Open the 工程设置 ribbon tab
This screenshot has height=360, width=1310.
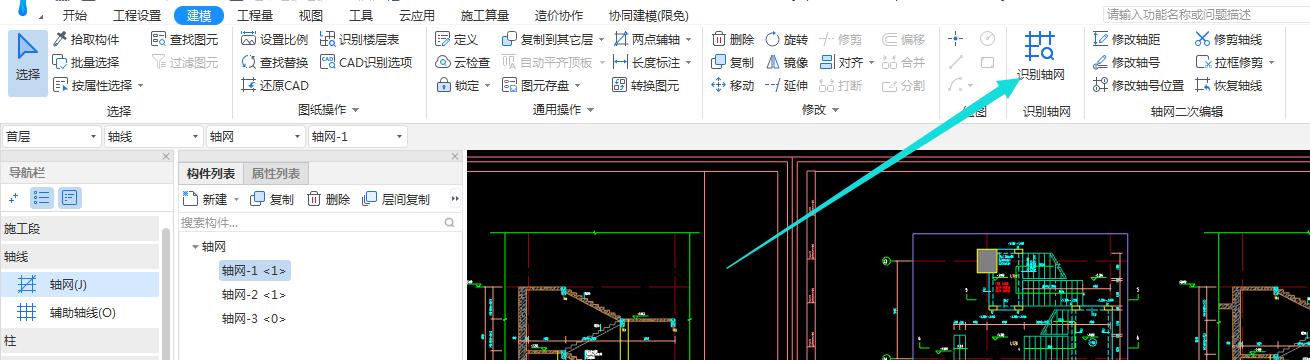click(137, 15)
